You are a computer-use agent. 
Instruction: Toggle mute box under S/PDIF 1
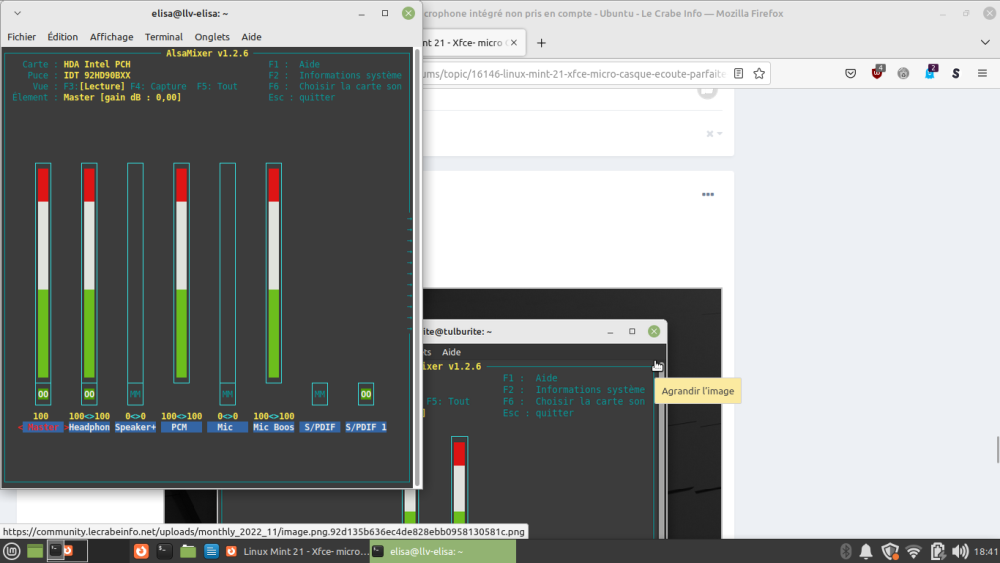366,394
